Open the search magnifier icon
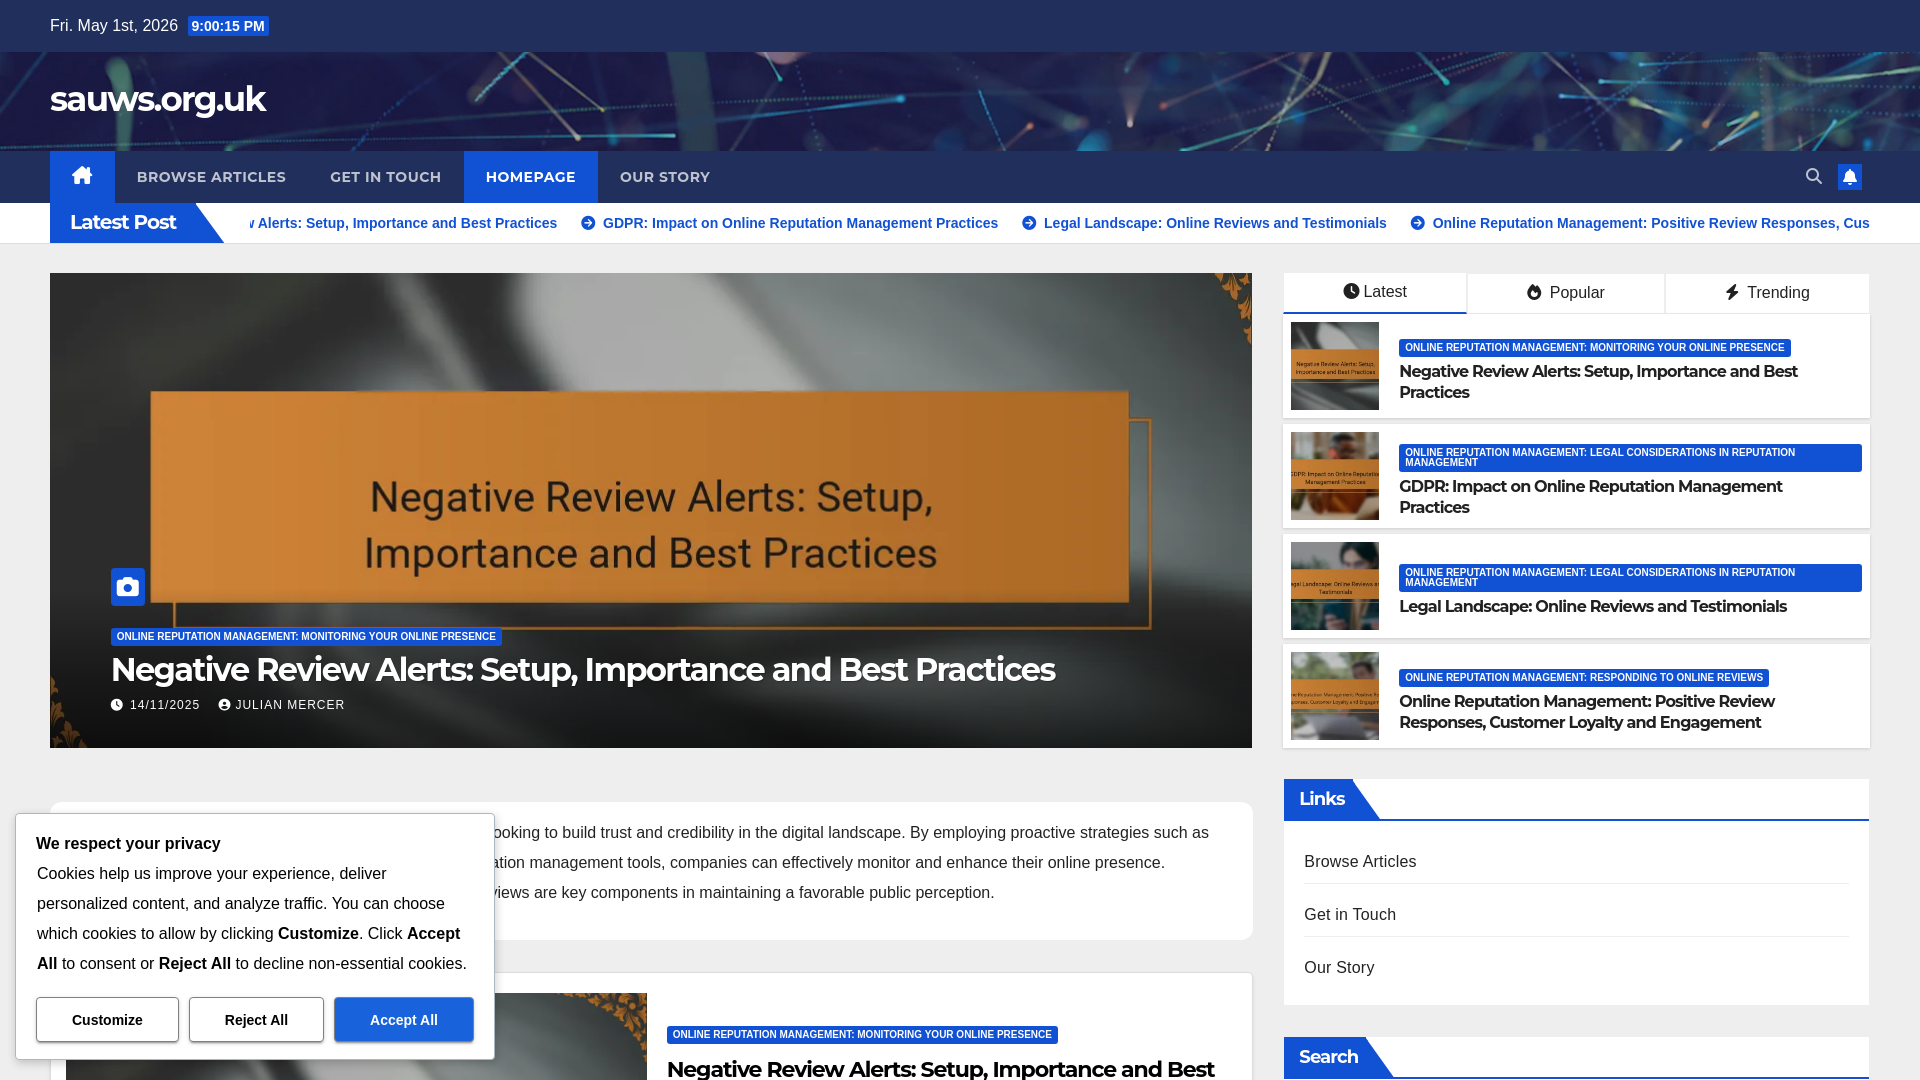The image size is (1920, 1080). (x=1813, y=176)
